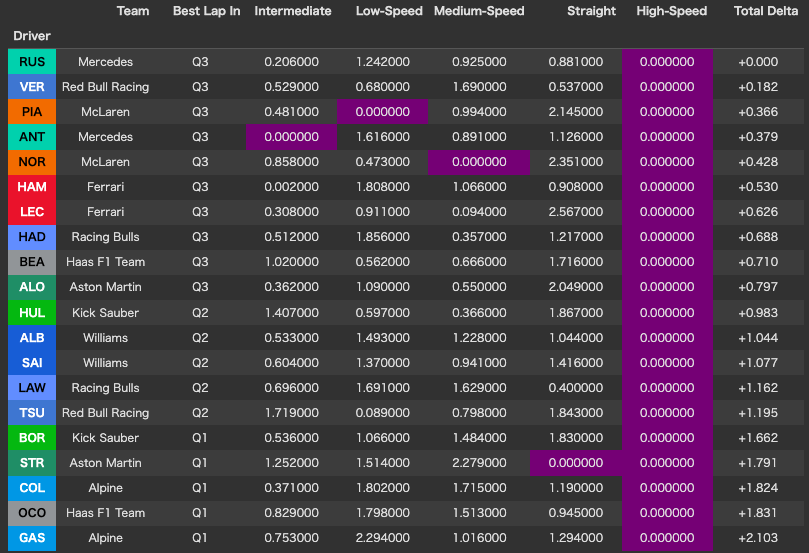The height and width of the screenshot is (553, 809).
Task: Select the GAS driver cell
Action: click(32, 538)
